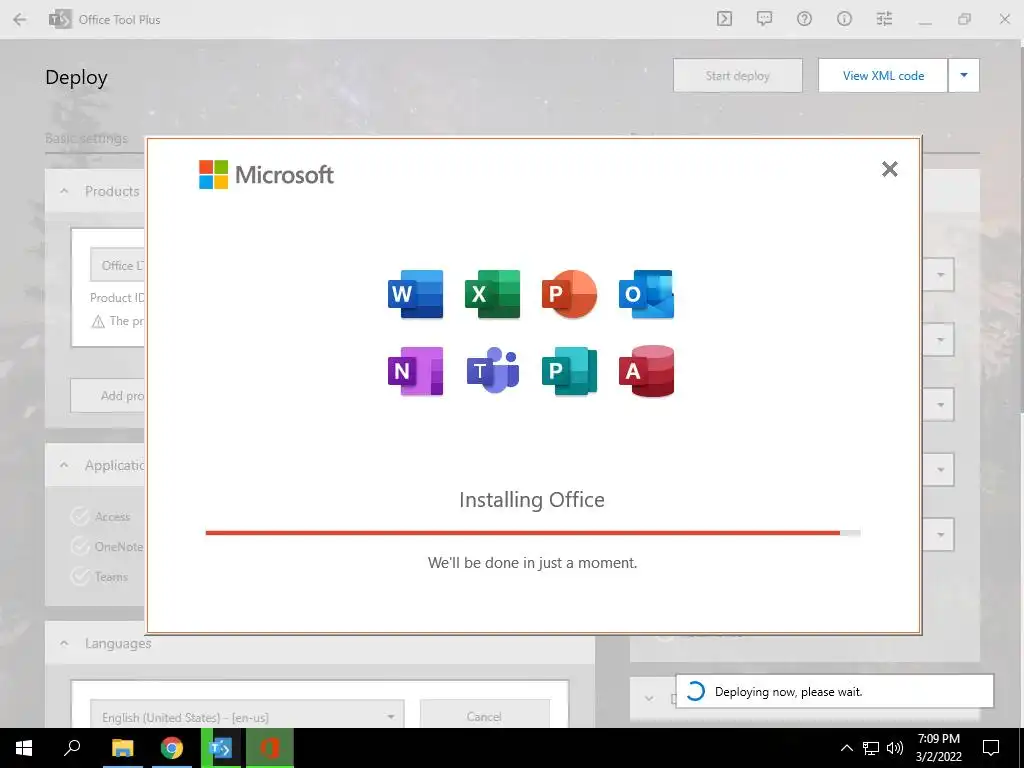Open Google Chrome from taskbar
Image resolution: width=1024 pixels, height=768 pixels.
coord(172,748)
